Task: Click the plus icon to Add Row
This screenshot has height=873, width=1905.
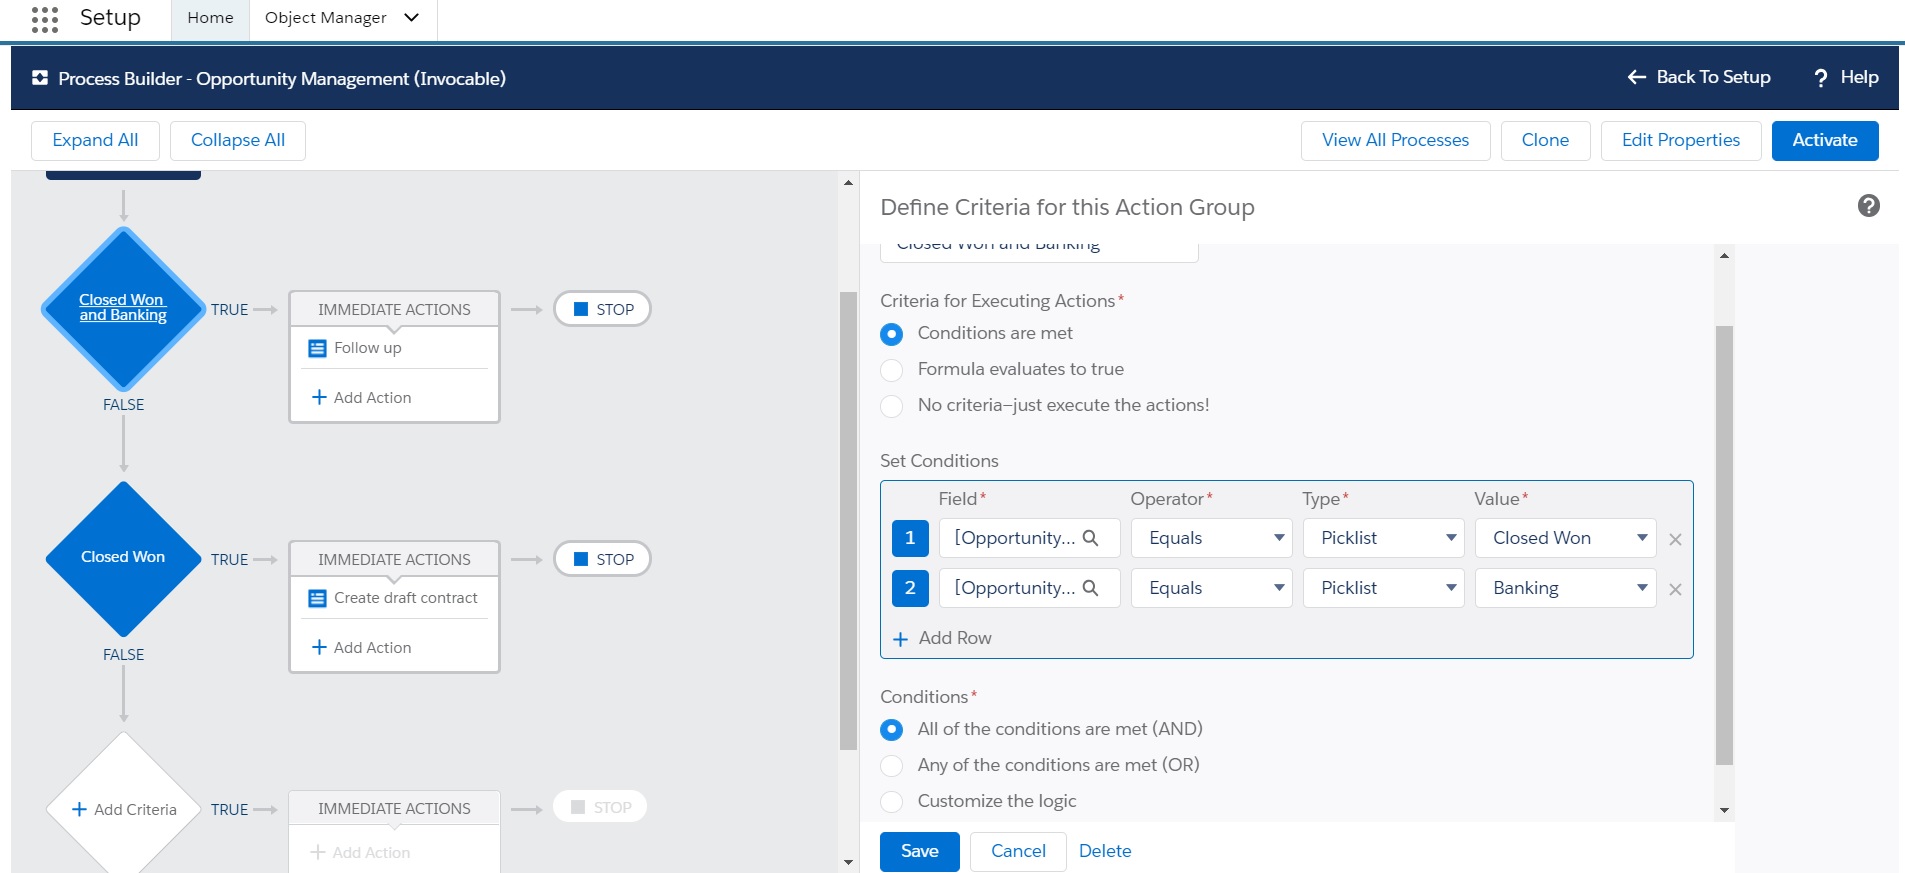Action: coord(900,639)
